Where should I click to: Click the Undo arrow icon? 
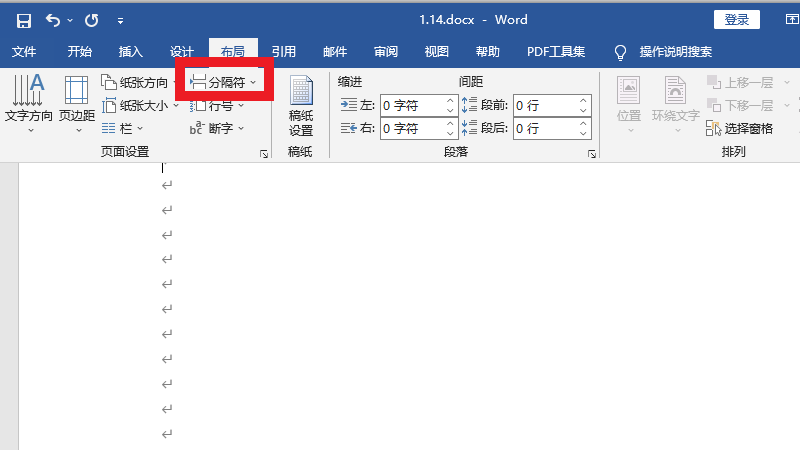[x=53, y=20]
